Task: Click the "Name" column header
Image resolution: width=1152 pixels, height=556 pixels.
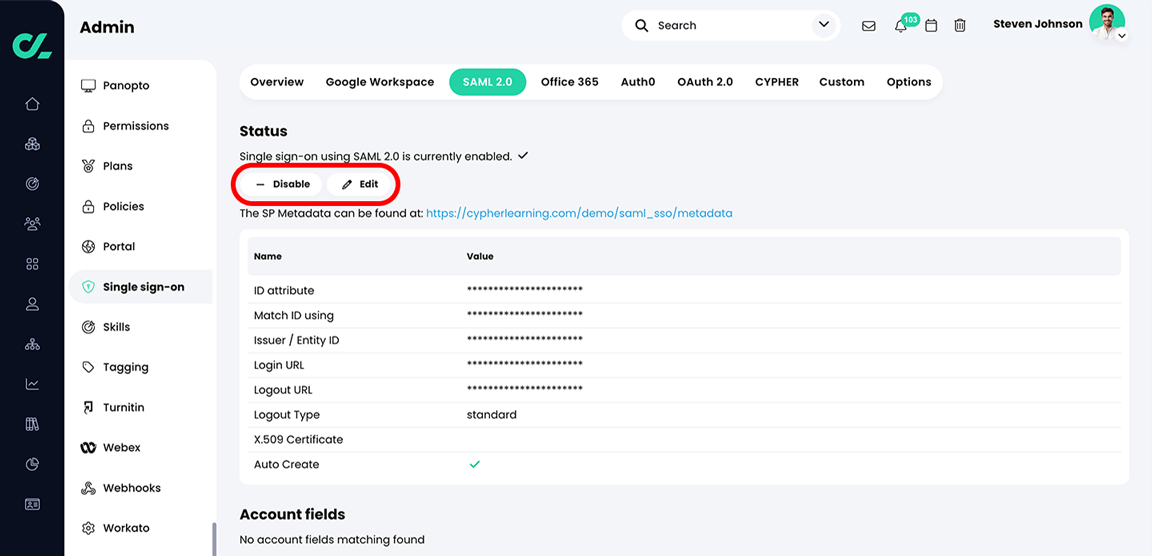Action: [x=267, y=257]
